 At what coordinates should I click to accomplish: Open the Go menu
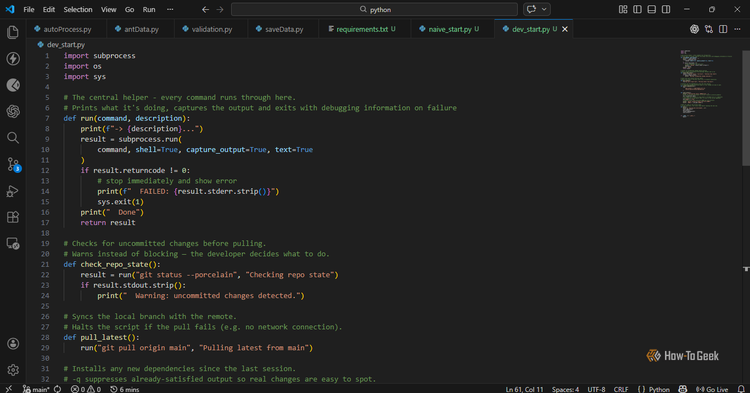click(129, 9)
